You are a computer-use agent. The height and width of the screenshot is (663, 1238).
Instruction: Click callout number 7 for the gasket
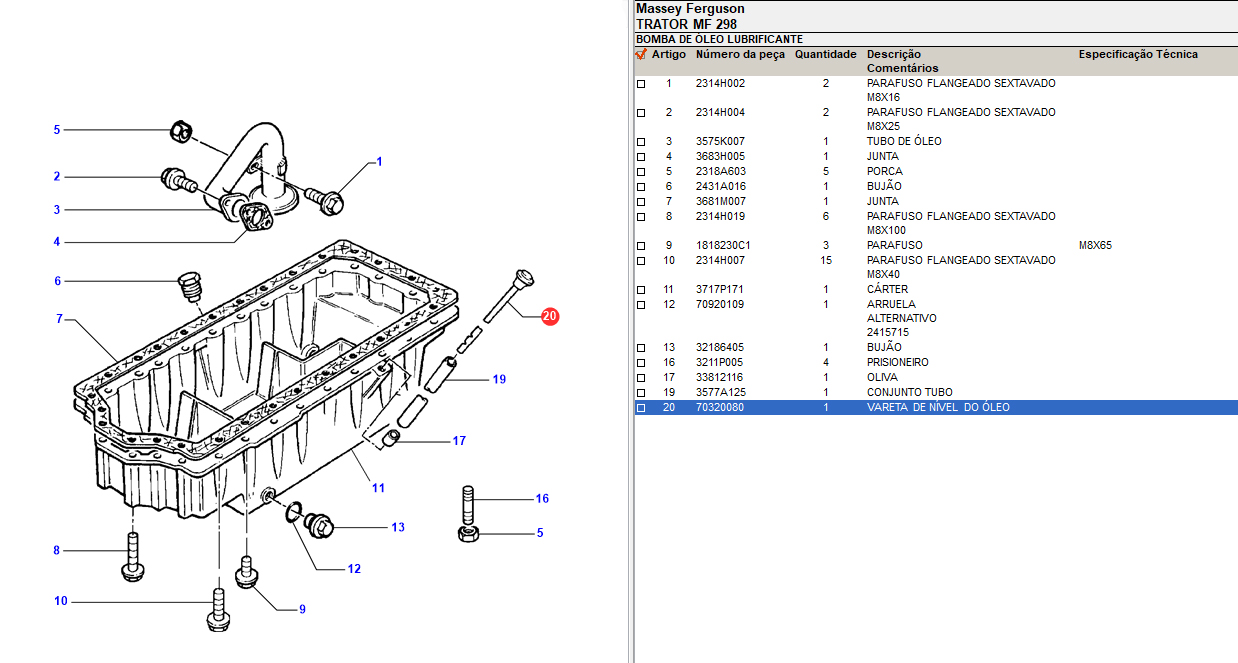[59, 319]
